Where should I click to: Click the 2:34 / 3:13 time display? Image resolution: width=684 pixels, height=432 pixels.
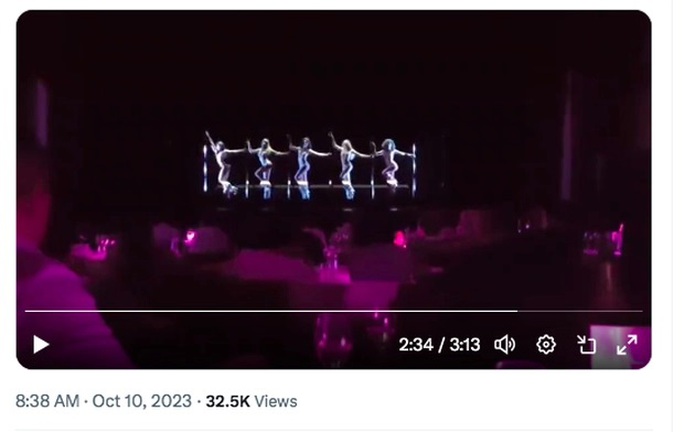pos(439,345)
